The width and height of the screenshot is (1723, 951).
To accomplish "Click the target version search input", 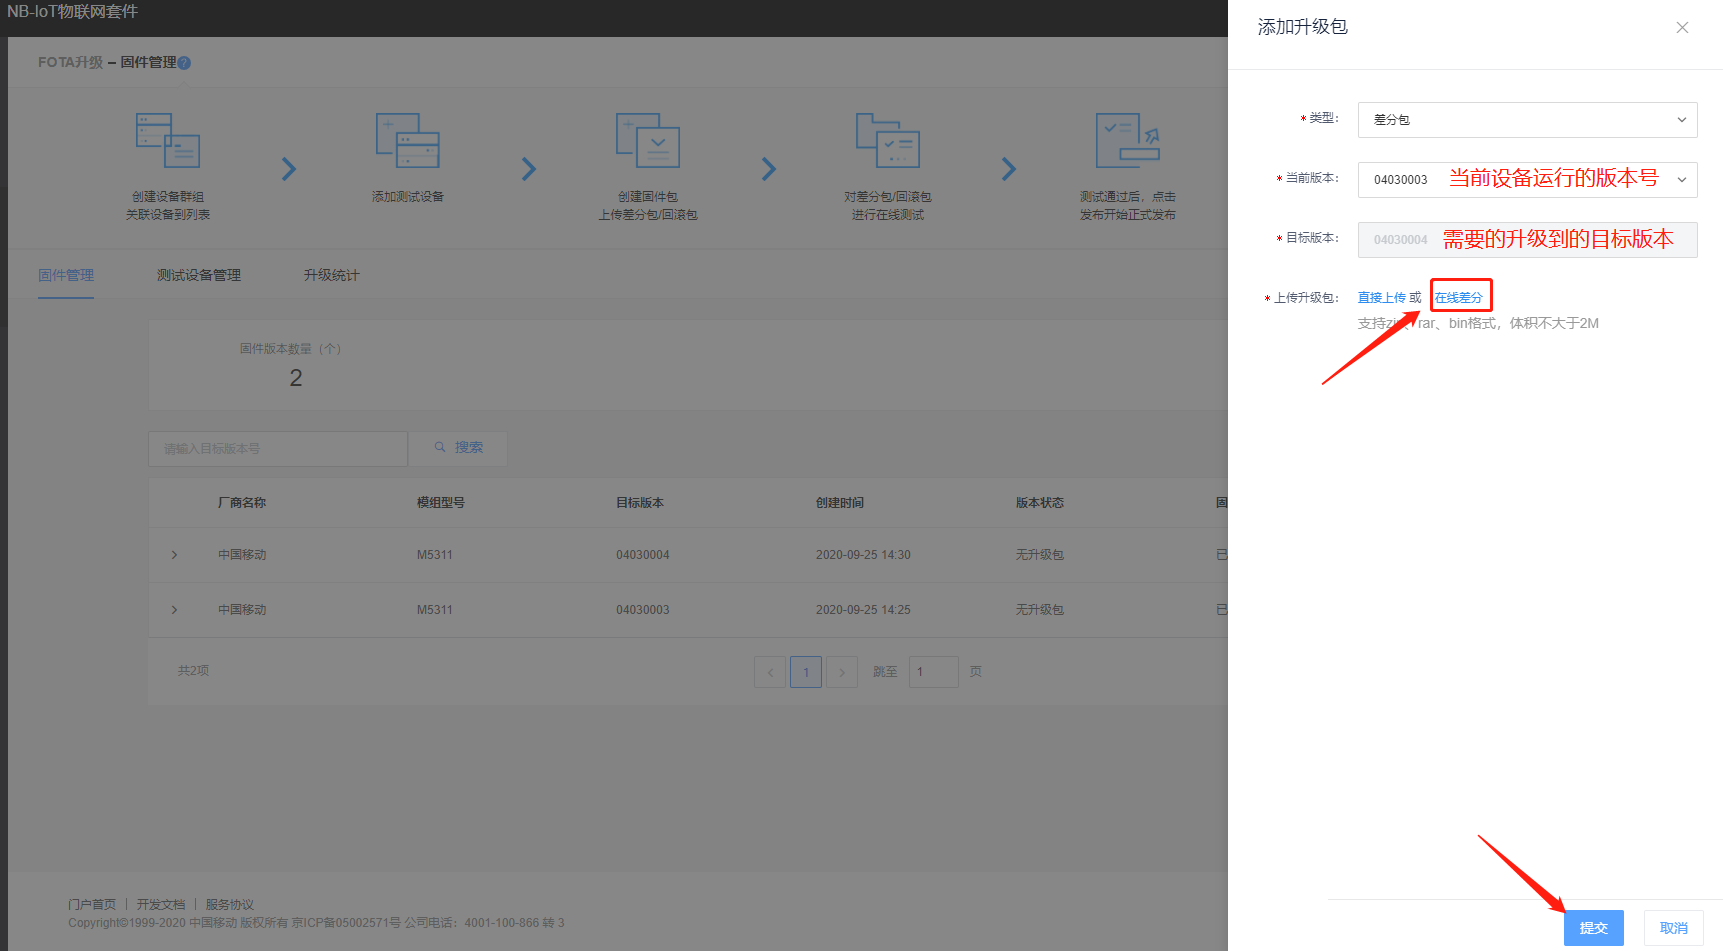I will click(x=278, y=449).
